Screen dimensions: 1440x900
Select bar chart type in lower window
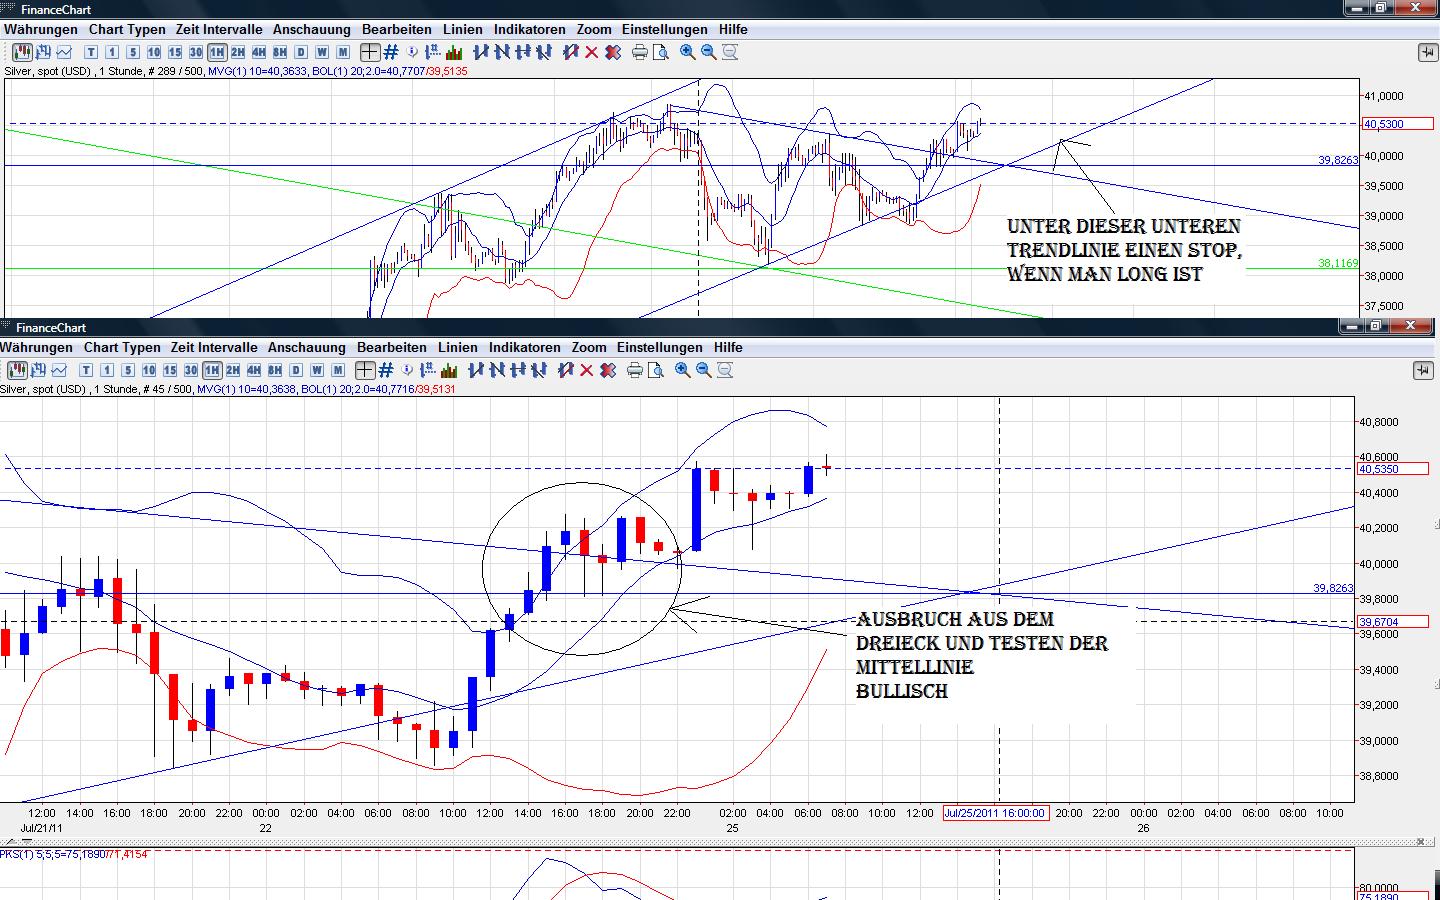(36, 370)
